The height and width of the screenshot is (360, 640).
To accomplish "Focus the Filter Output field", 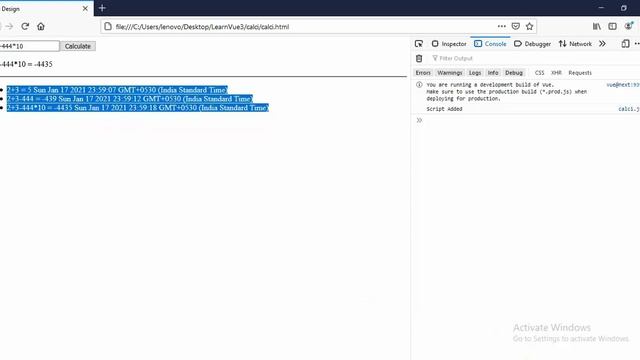I will pos(535,58).
